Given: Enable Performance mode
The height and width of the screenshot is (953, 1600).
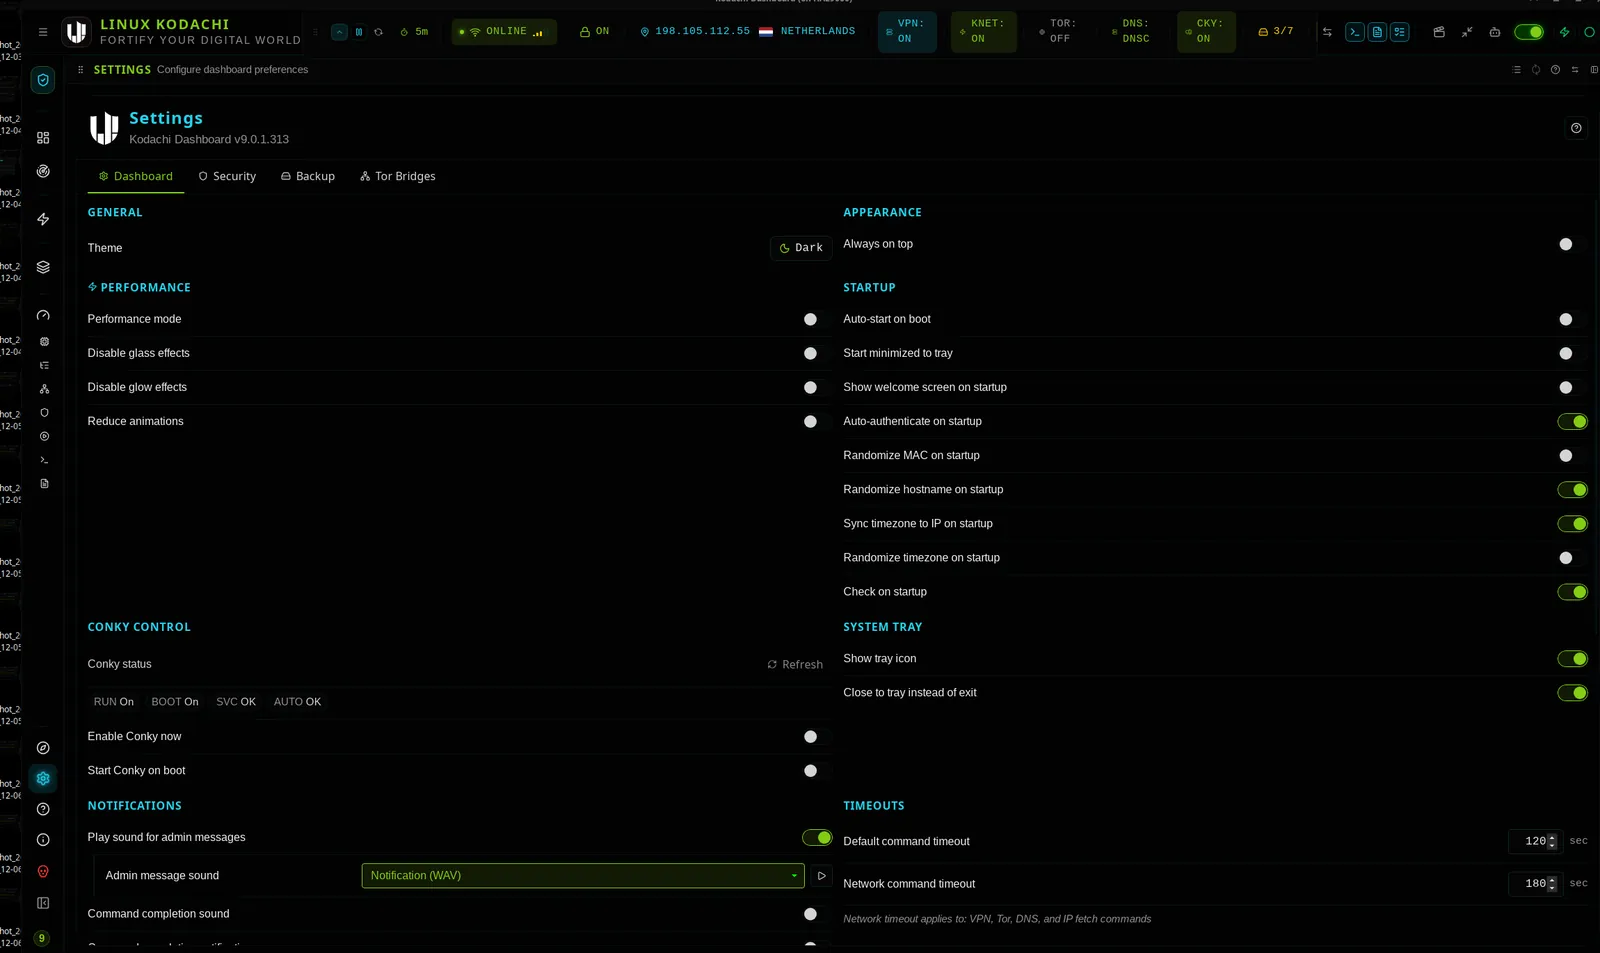Looking at the screenshot, I should point(817,319).
